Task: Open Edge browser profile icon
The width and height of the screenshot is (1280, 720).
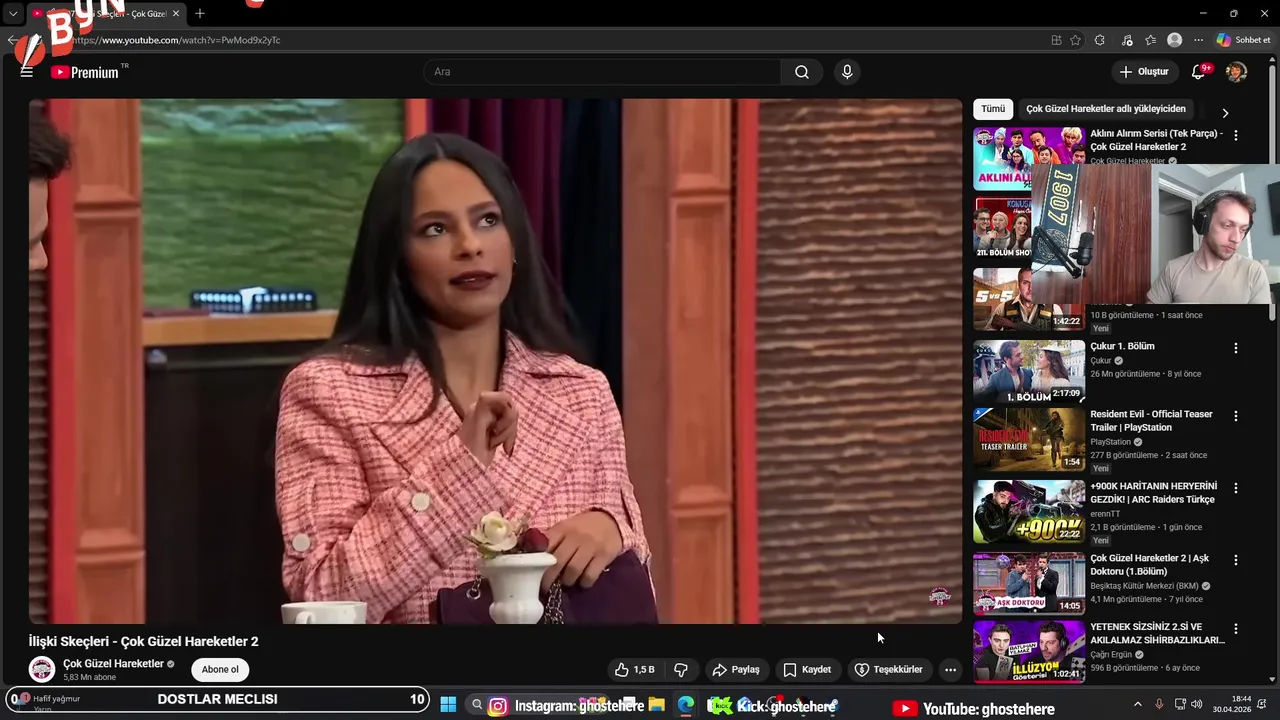Action: pyautogui.click(x=1175, y=40)
